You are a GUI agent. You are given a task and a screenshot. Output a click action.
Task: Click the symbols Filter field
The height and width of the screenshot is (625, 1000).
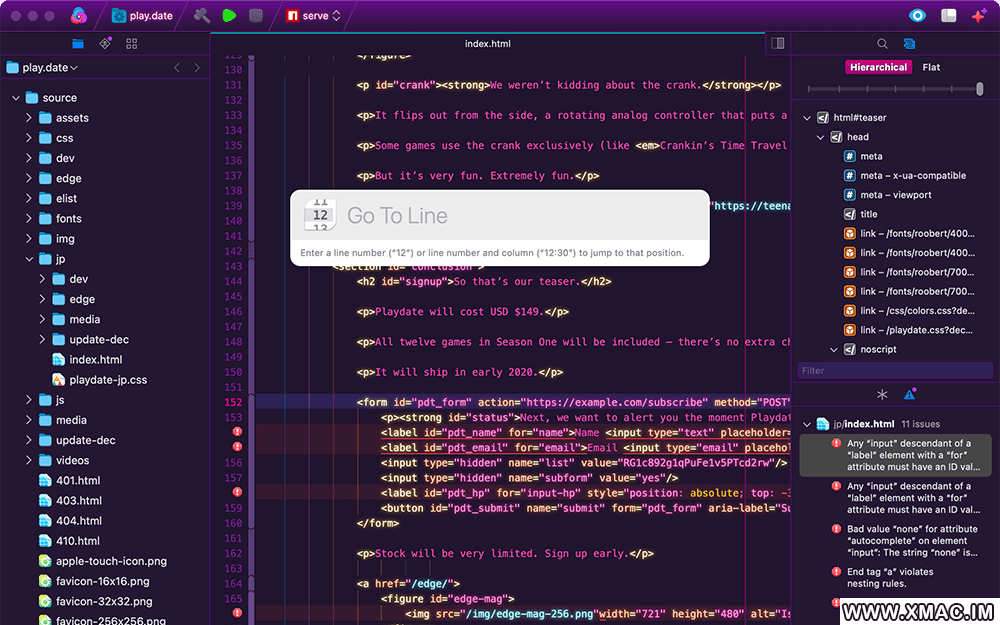[x=895, y=371]
